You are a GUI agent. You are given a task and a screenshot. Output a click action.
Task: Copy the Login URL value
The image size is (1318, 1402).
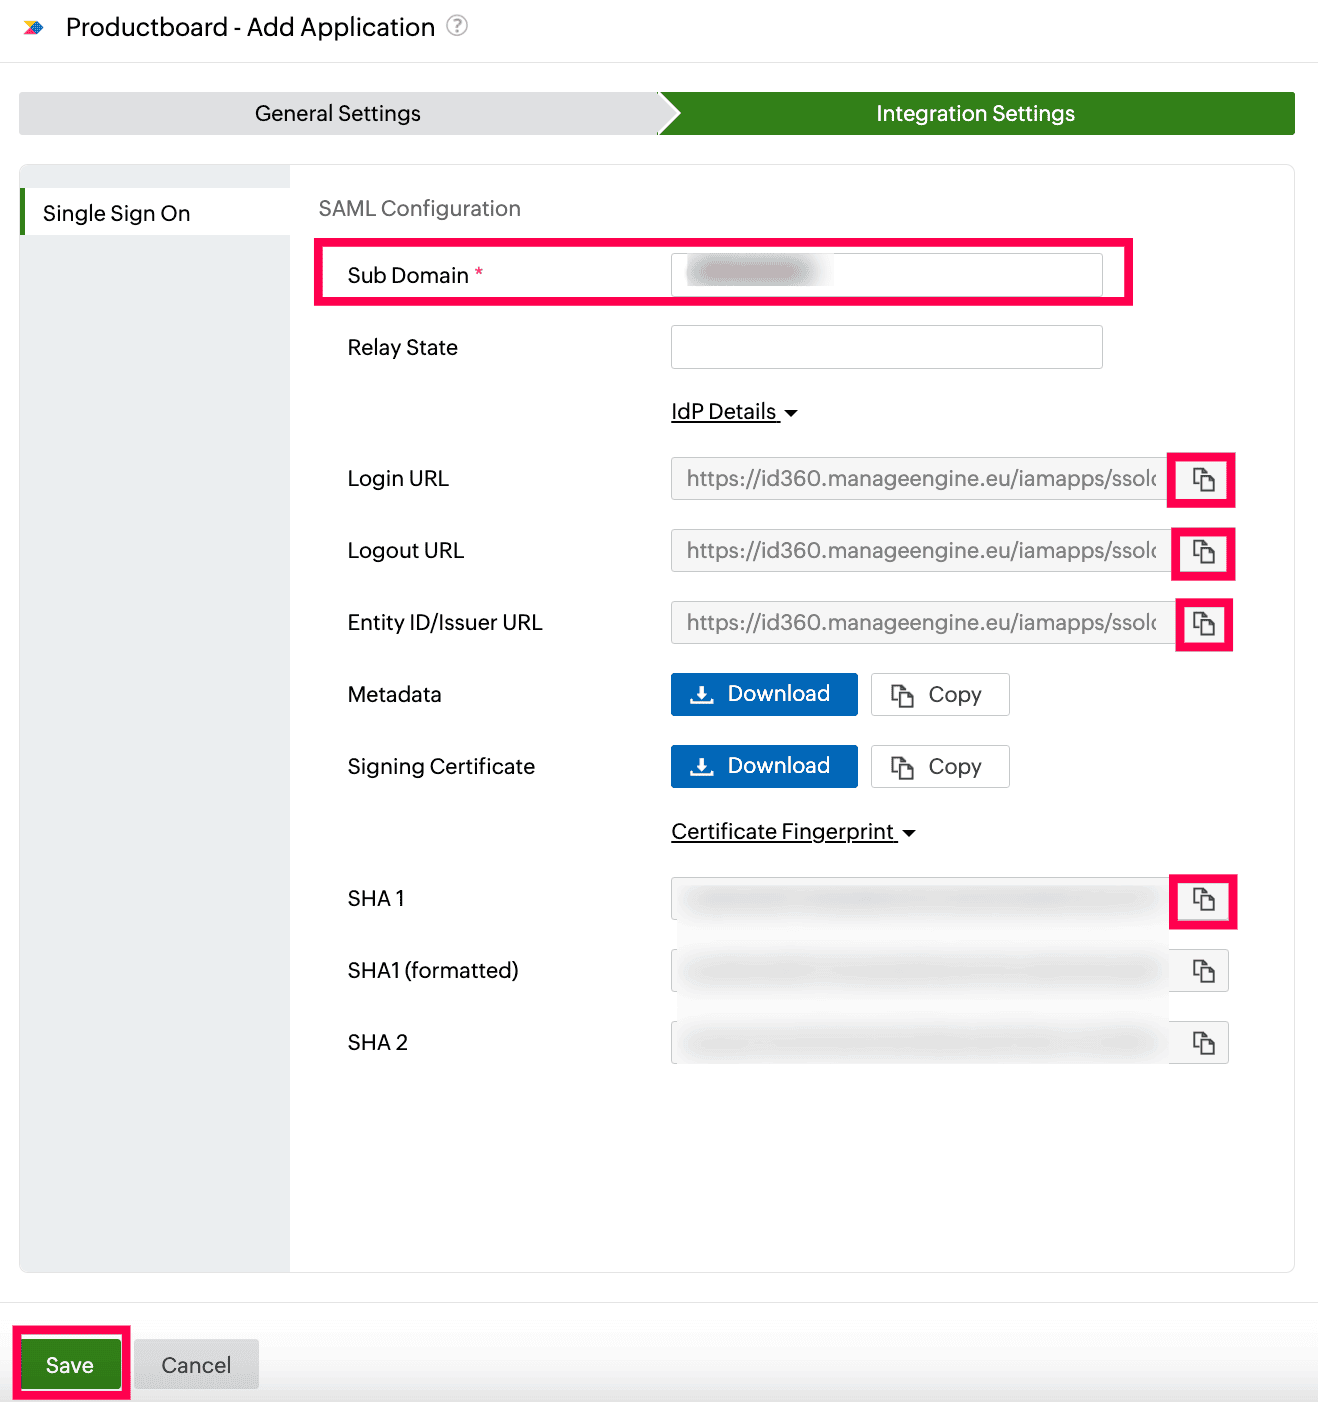click(x=1203, y=479)
